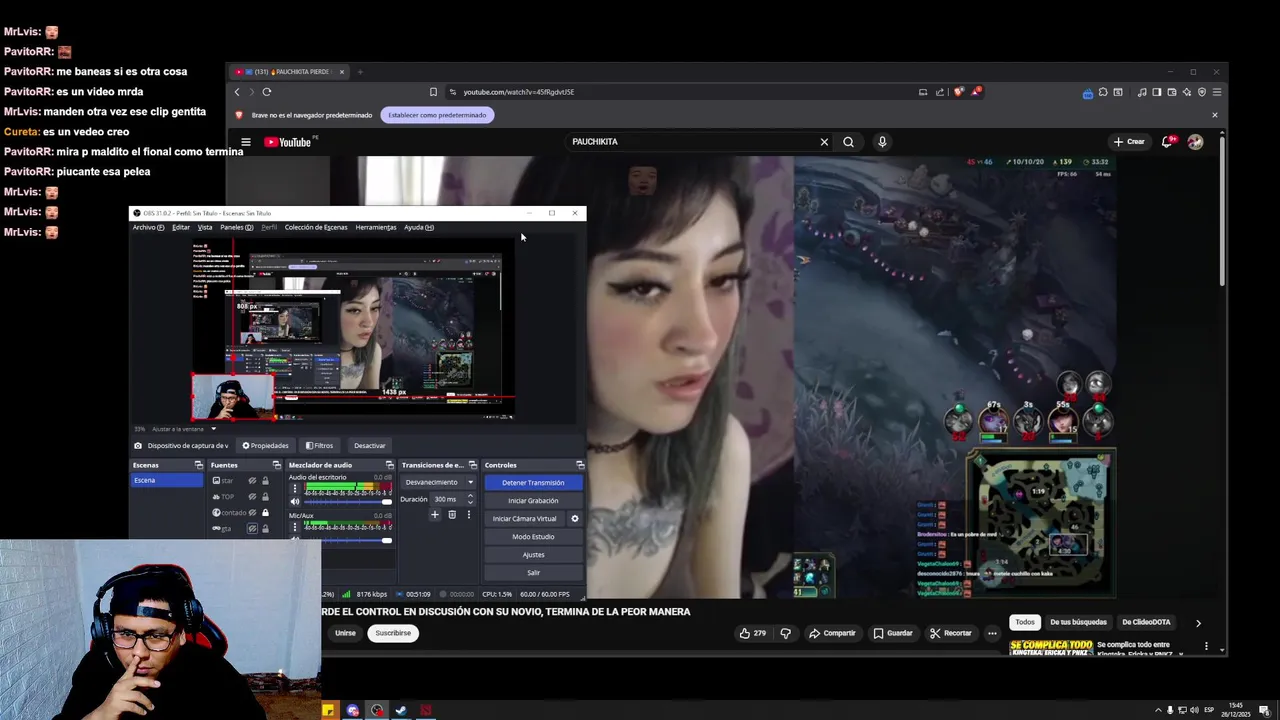Screen dimensions: 1280x720
Task: Start voice search with microphone icon
Action: click(x=882, y=142)
